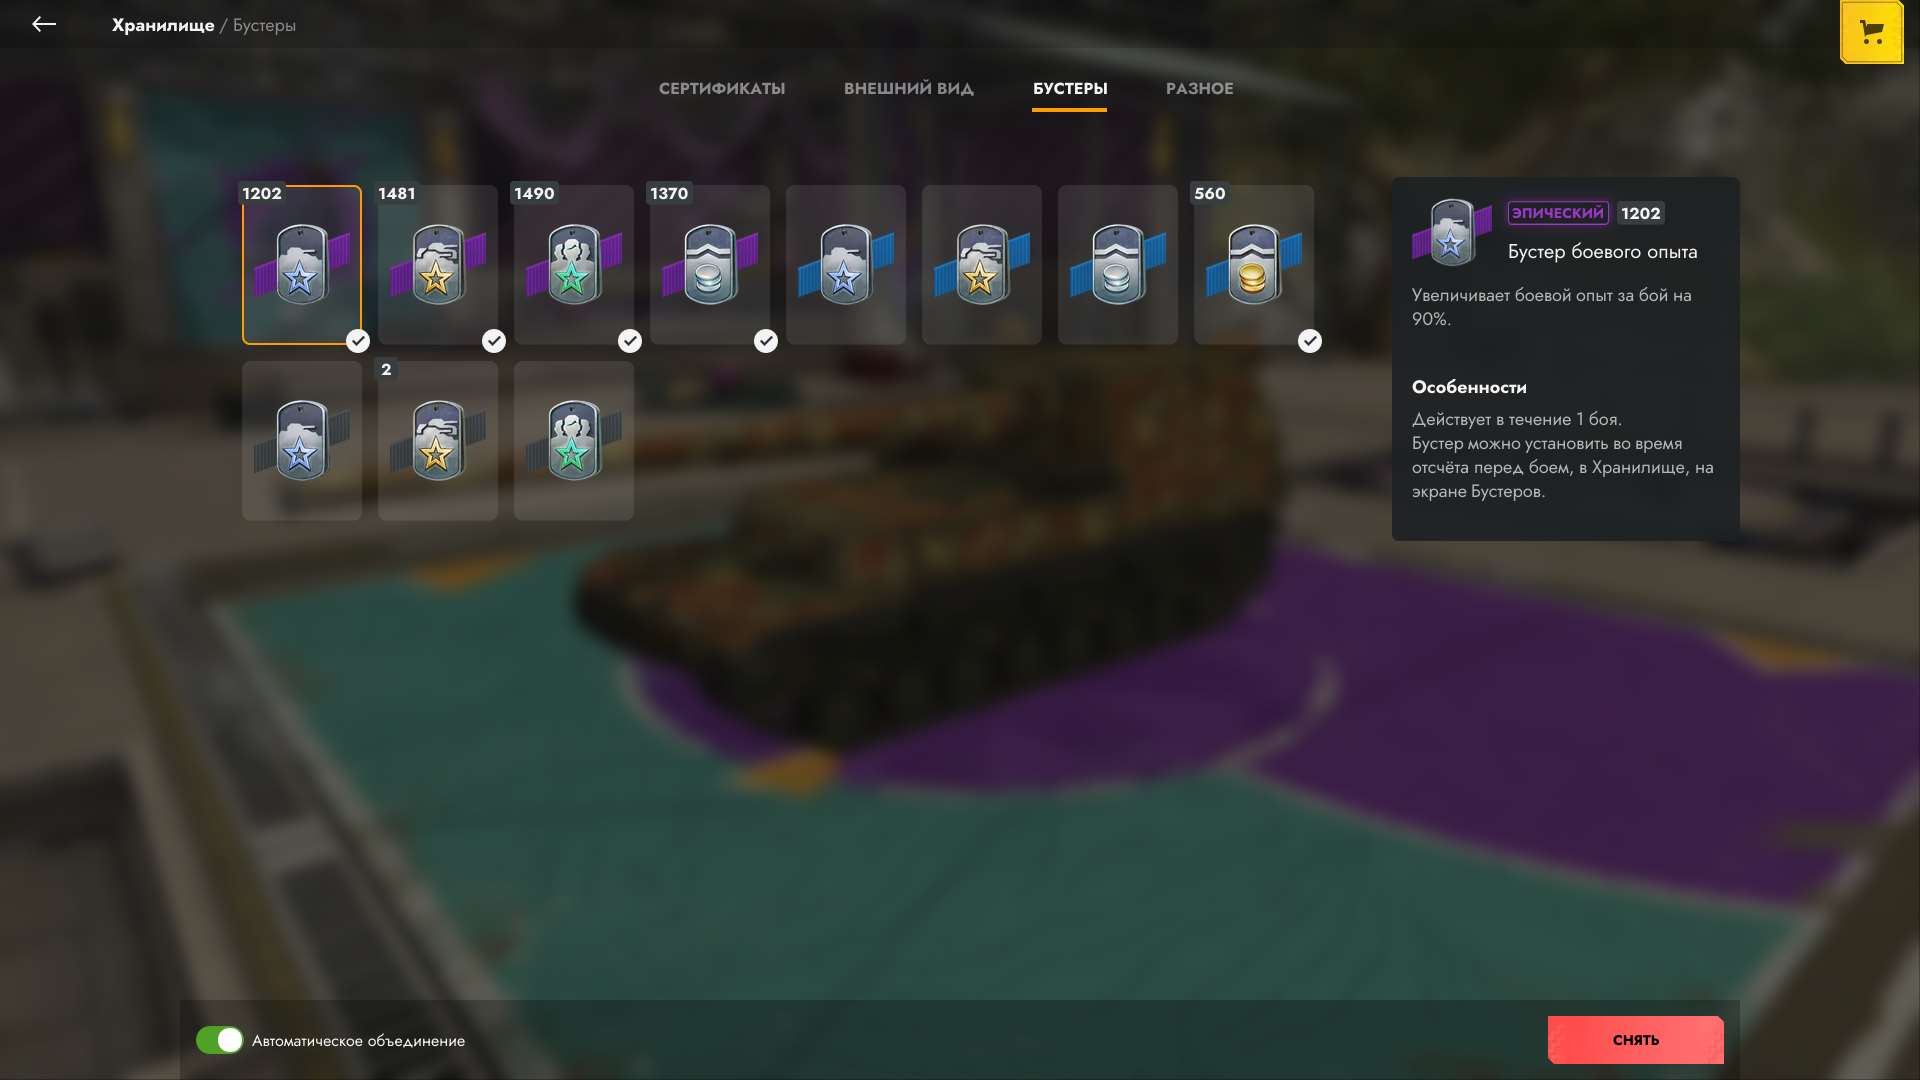Click the count label 2 on gray booster
This screenshot has width=1920, height=1080.
tap(386, 369)
